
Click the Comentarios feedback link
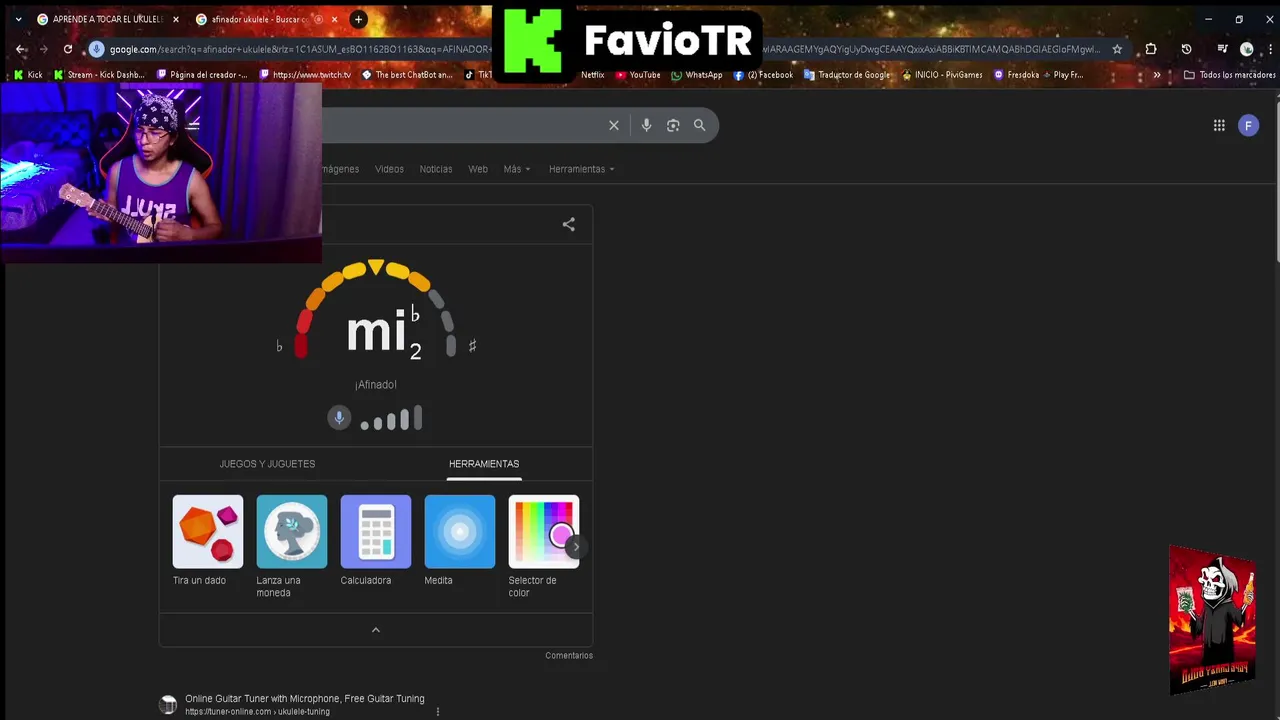click(x=569, y=656)
